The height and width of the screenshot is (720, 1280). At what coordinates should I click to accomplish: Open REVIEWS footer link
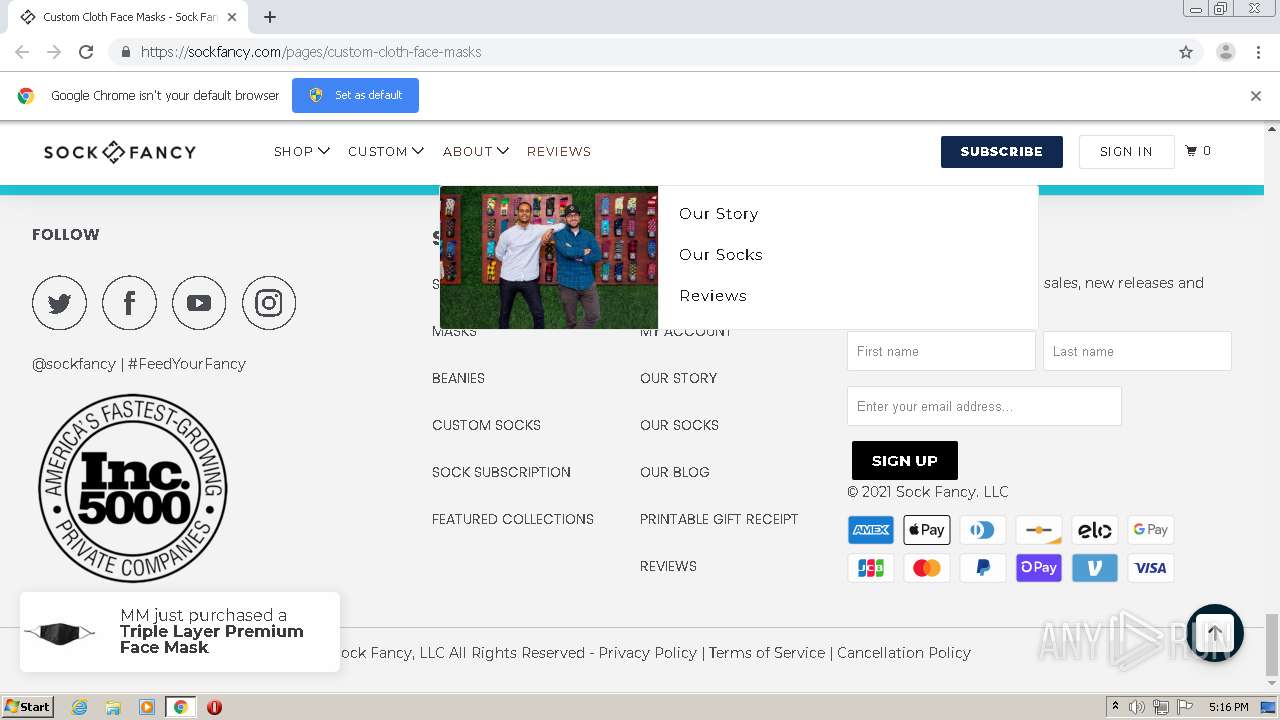point(668,566)
